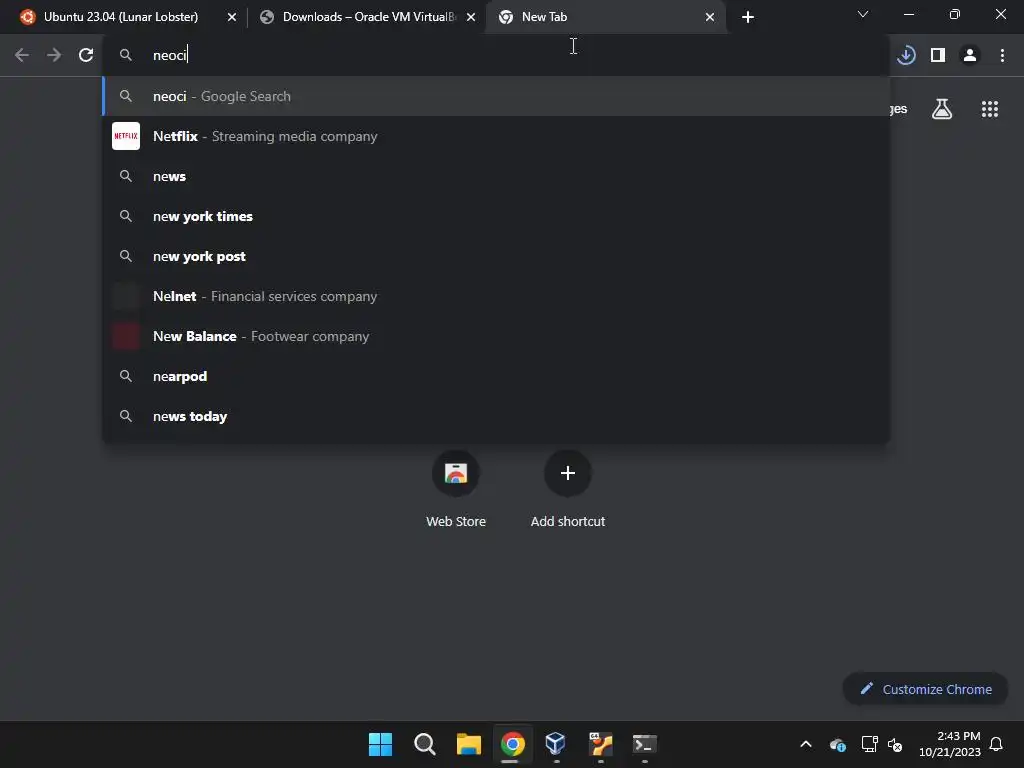Screen dimensions: 1024x768
Task: Show hidden system tray icons
Action: [x=806, y=744]
